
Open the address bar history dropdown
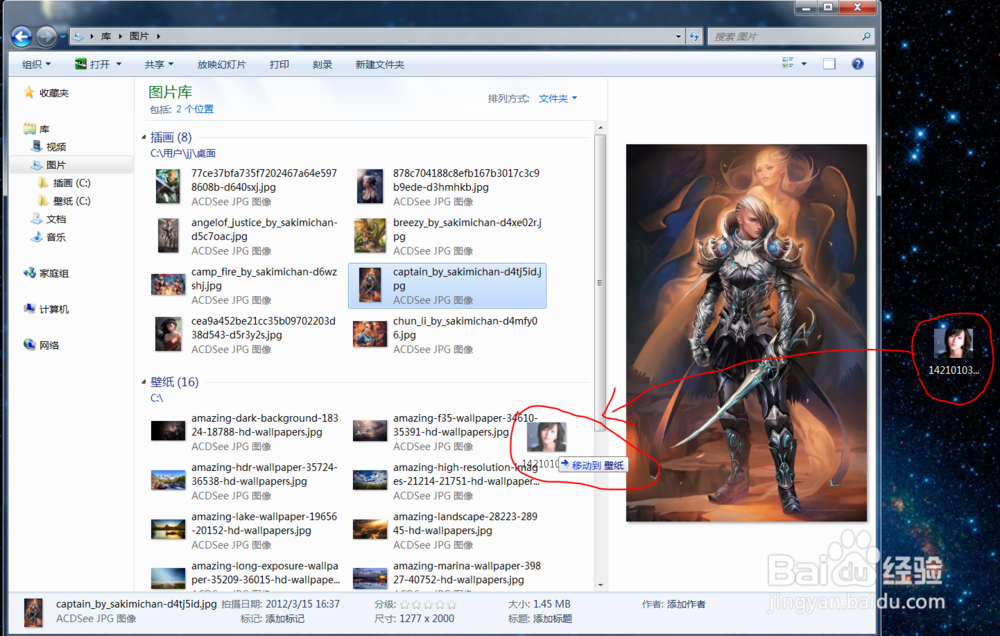(678, 36)
